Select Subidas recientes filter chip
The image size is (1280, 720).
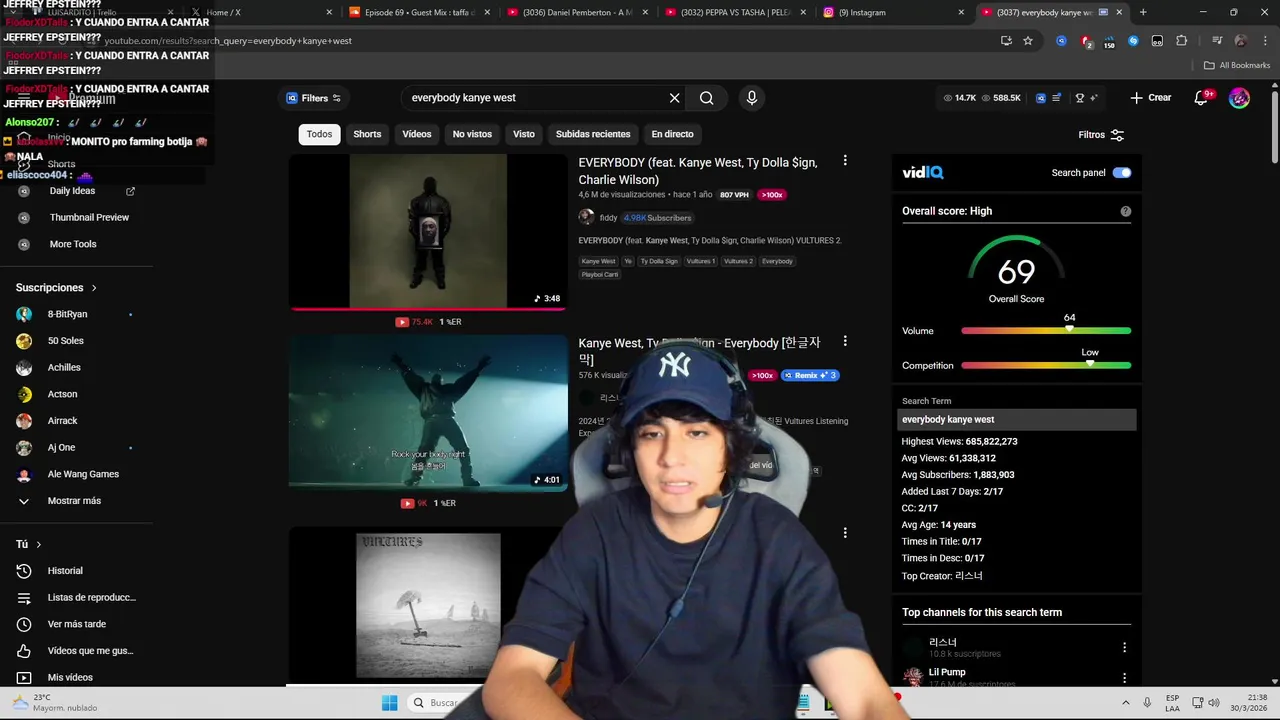click(593, 134)
